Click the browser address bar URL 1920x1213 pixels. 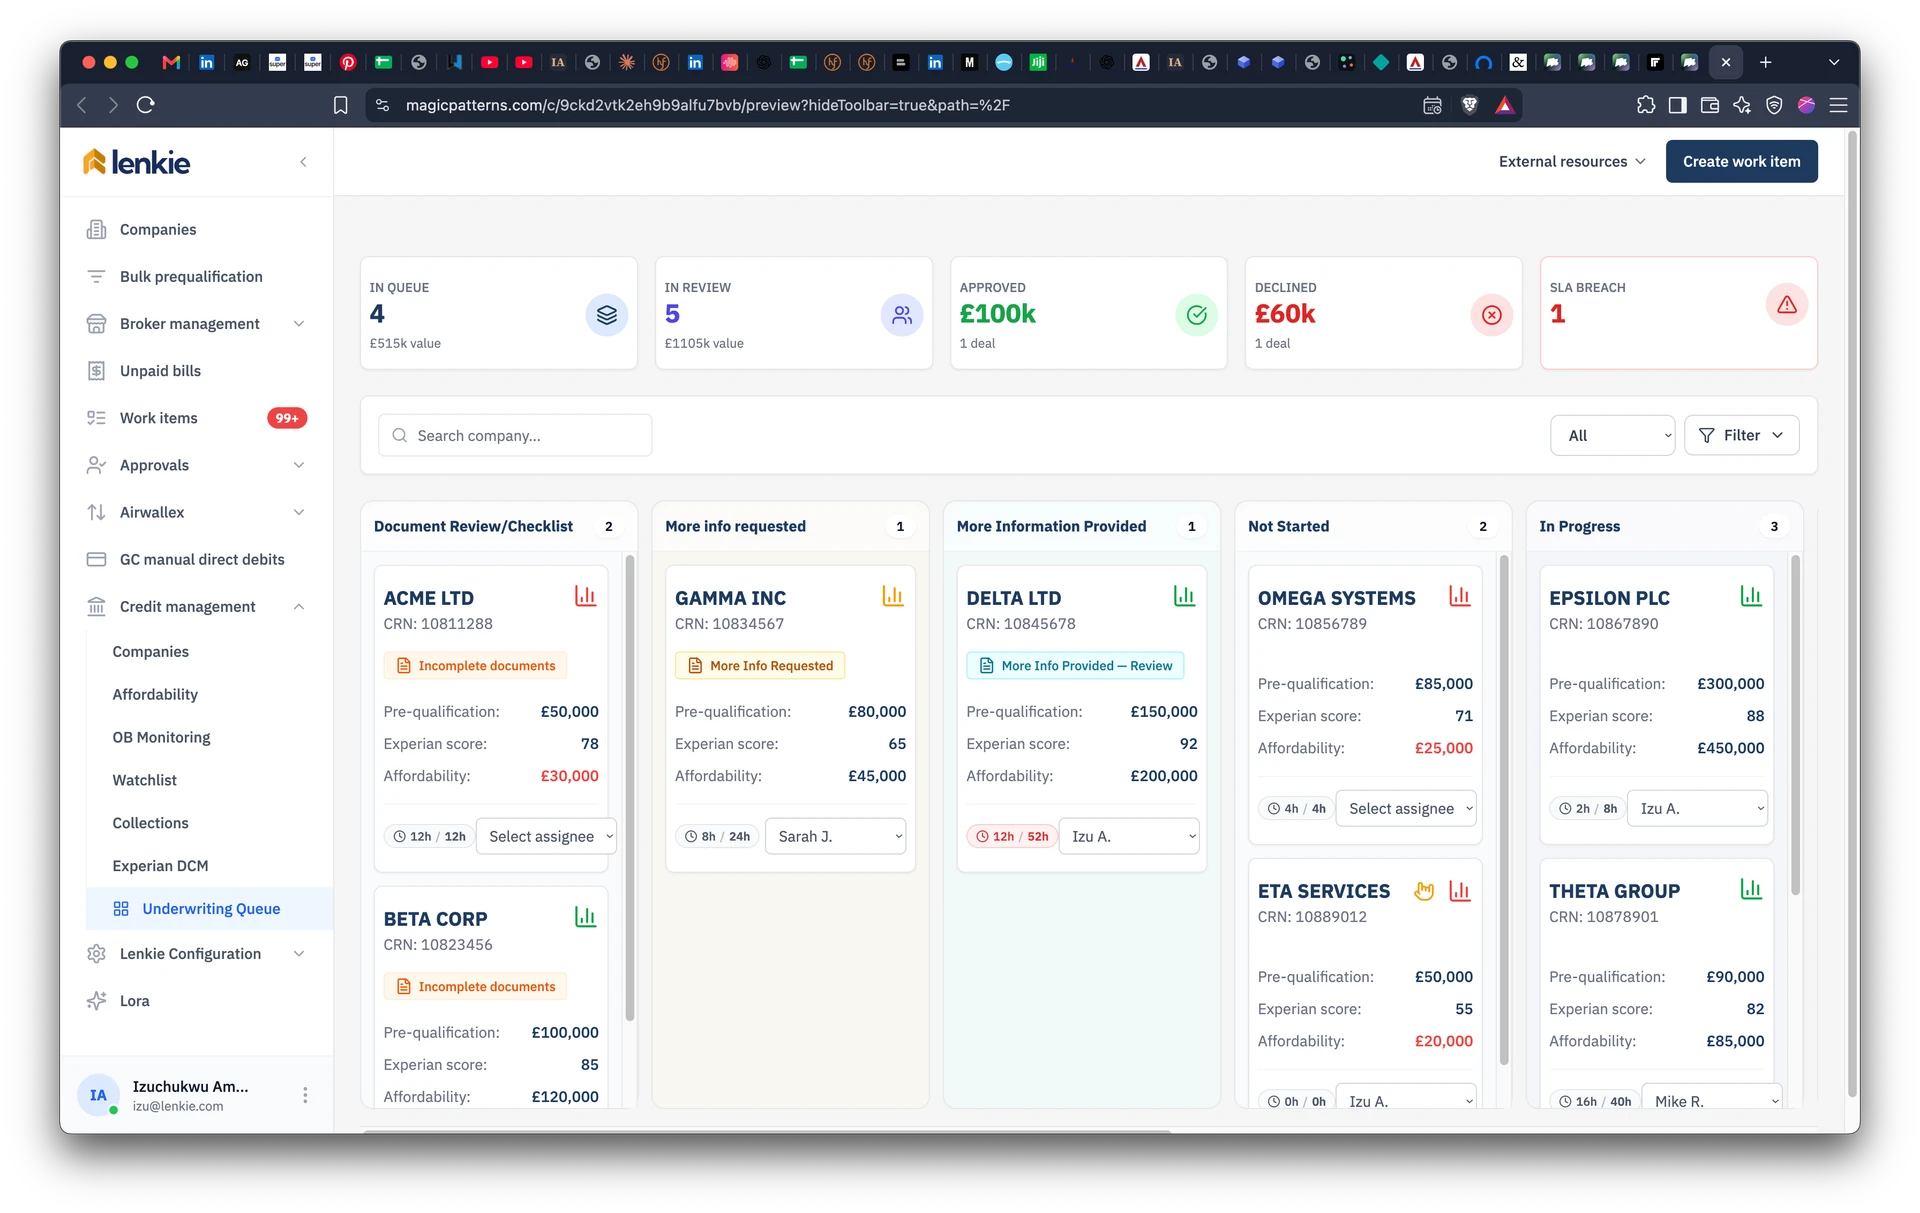click(x=707, y=105)
